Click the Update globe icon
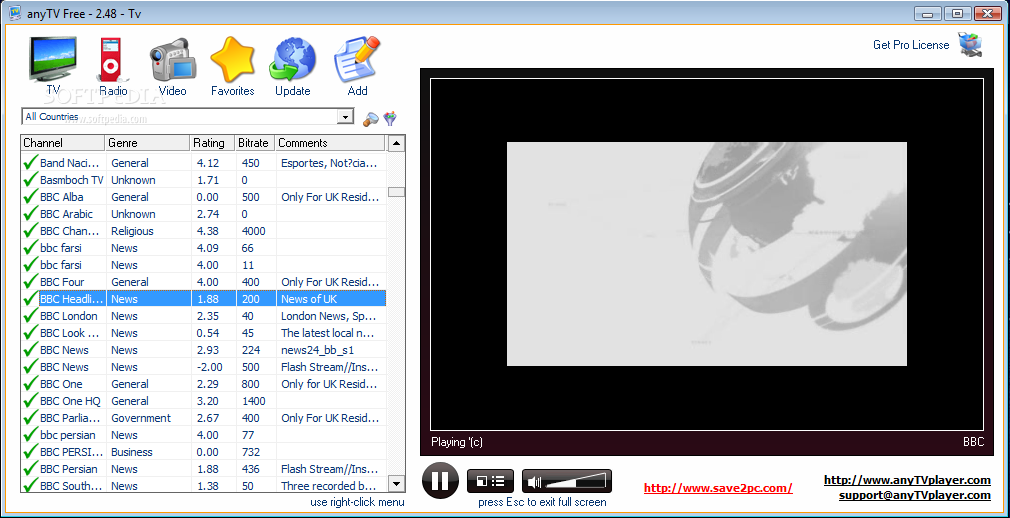This screenshot has width=1010, height=518. pos(292,59)
